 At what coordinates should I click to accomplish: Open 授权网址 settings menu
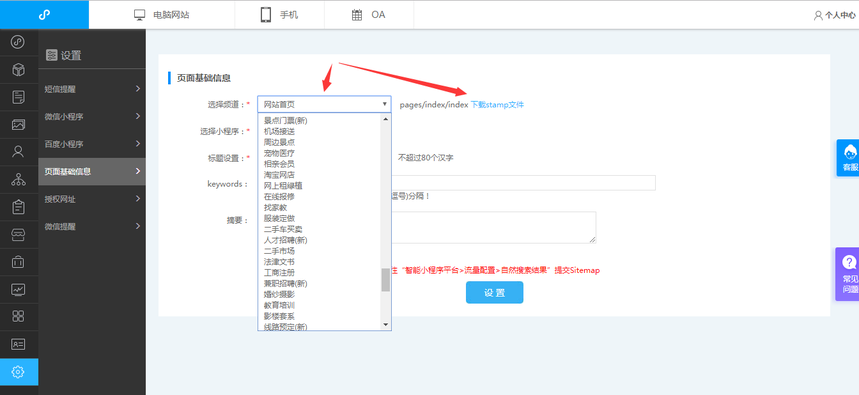coord(92,199)
